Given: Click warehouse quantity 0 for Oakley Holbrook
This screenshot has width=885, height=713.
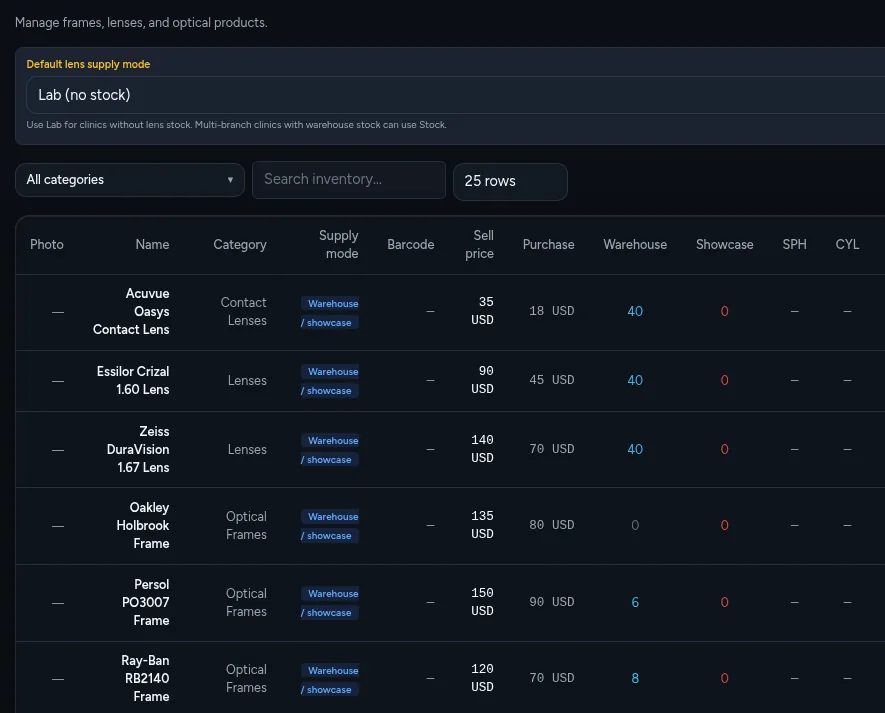Looking at the screenshot, I should pos(635,526).
